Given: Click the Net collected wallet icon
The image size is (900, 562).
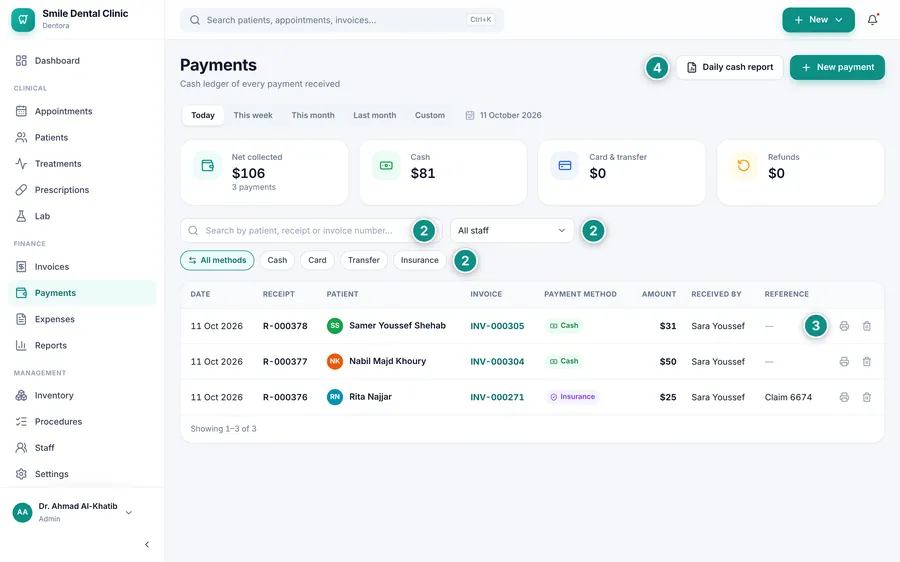Looking at the screenshot, I should pyautogui.click(x=208, y=166).
